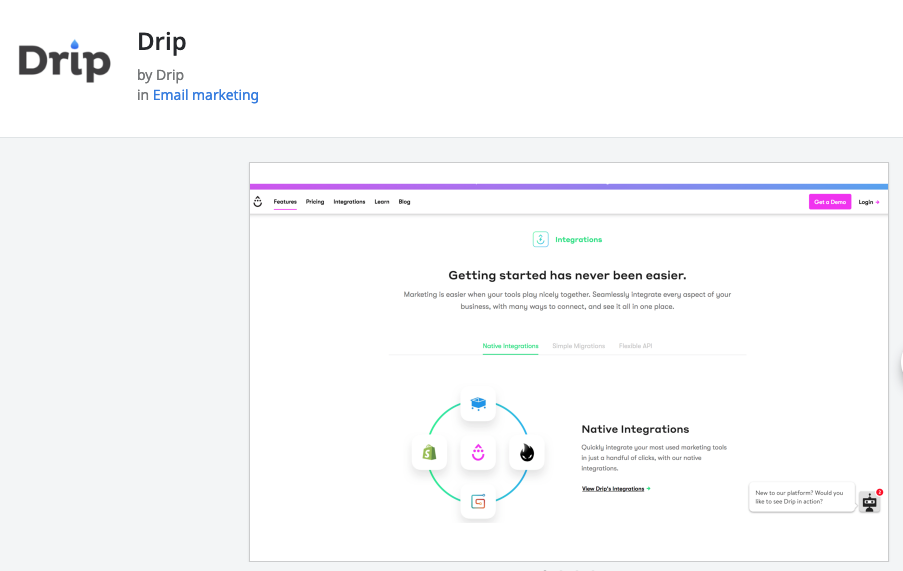The image size is (903, 571).
Task: Click the Shopify bag icon
Action: pyautogui.click(x=429, y=453)
